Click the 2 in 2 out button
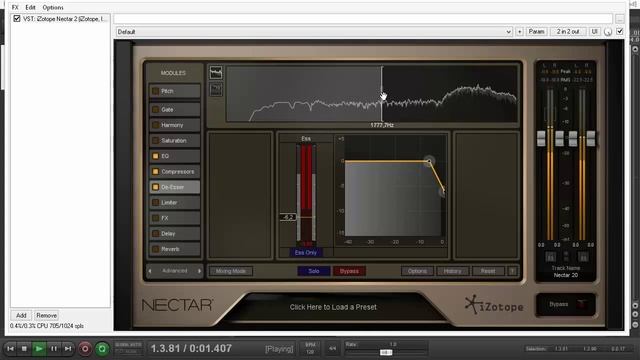Image resolution: width=640 pixels, height=360 pixels. click(x=568, y=31)
